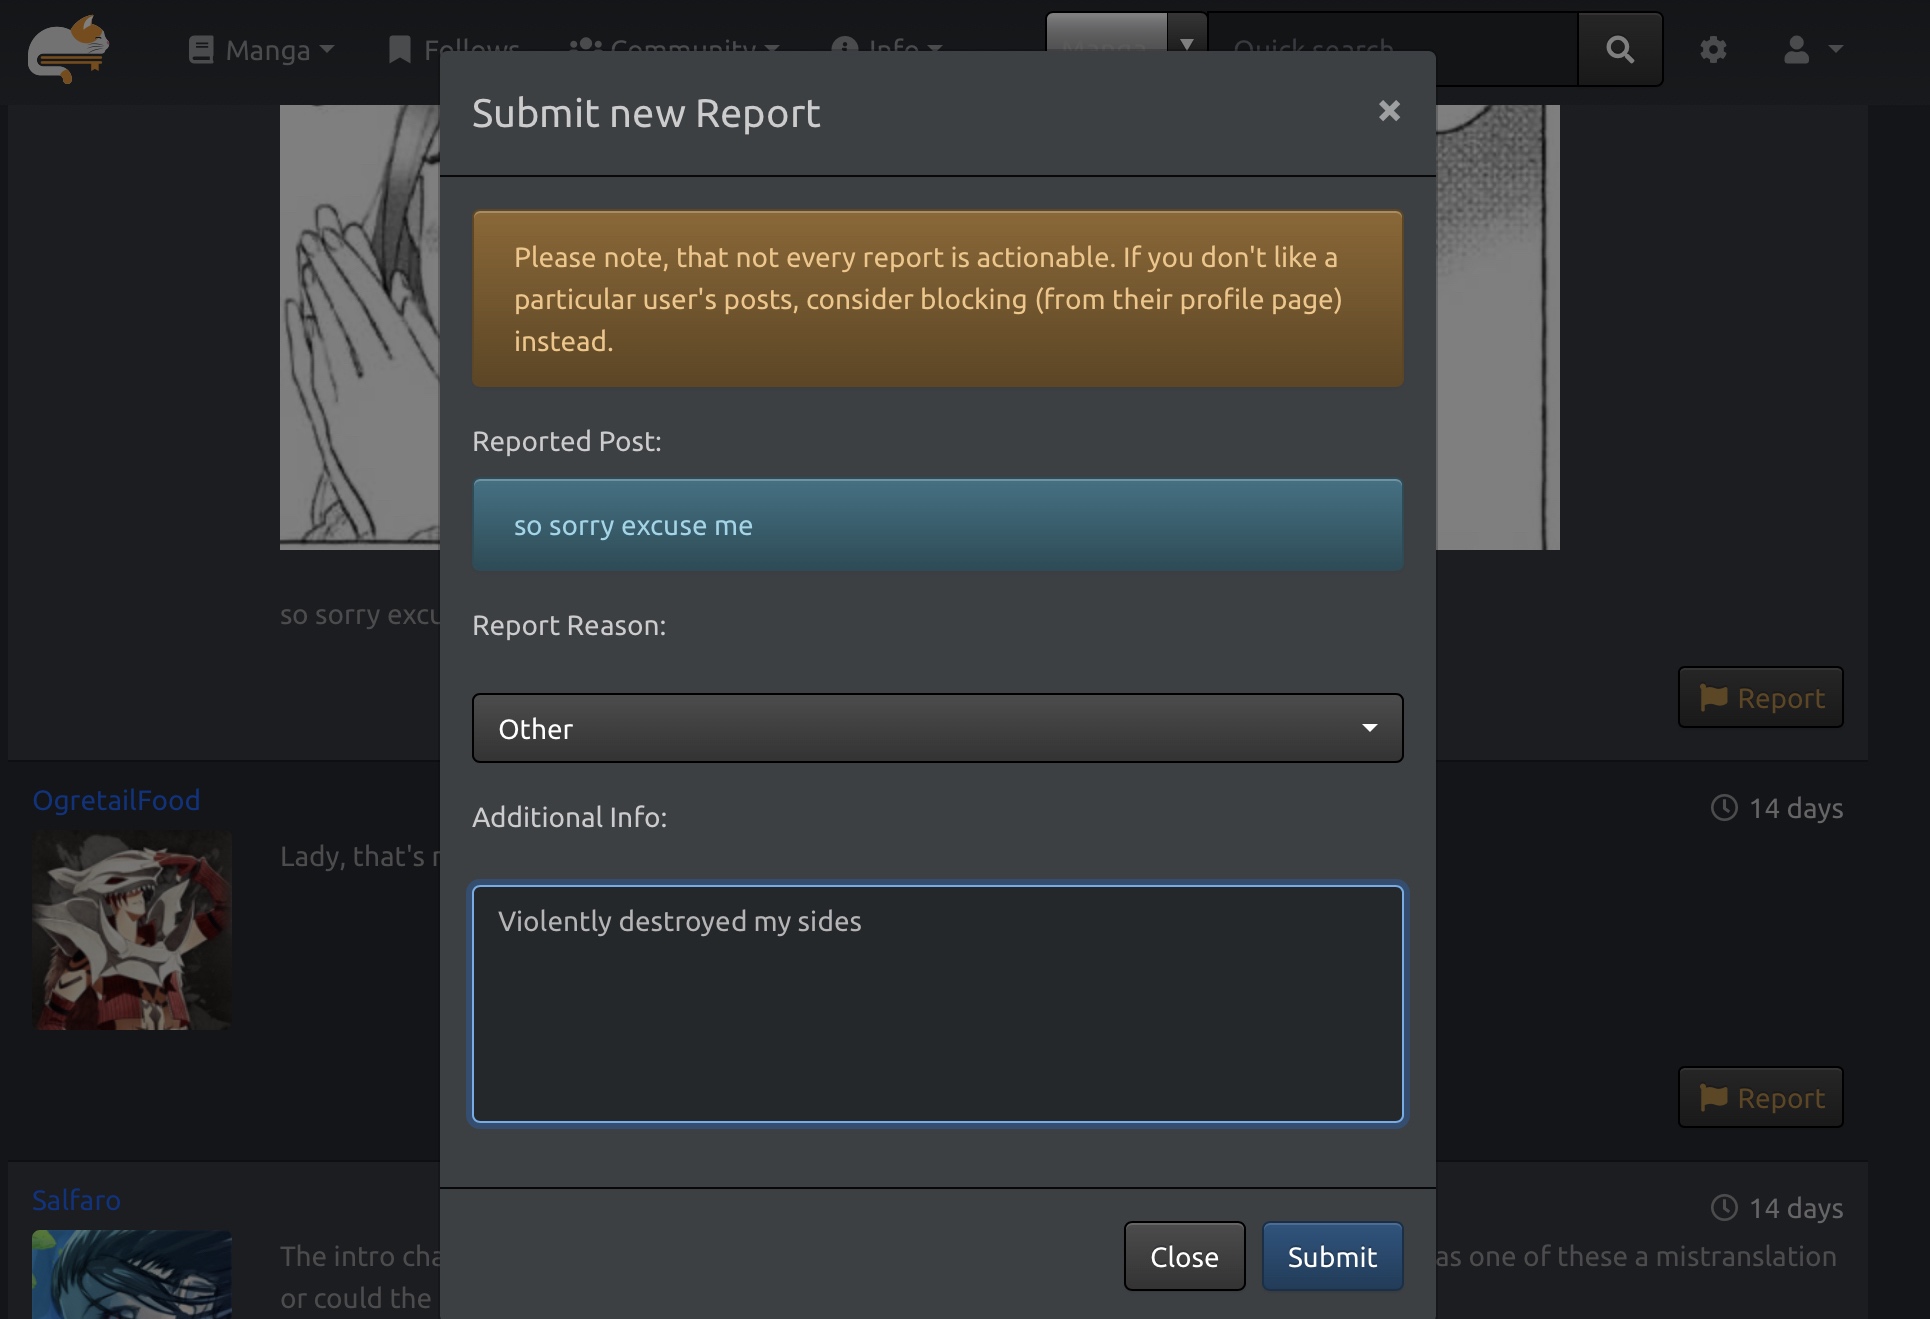
Task: Expand the Manga navigation menu
Action: (262, 49)
